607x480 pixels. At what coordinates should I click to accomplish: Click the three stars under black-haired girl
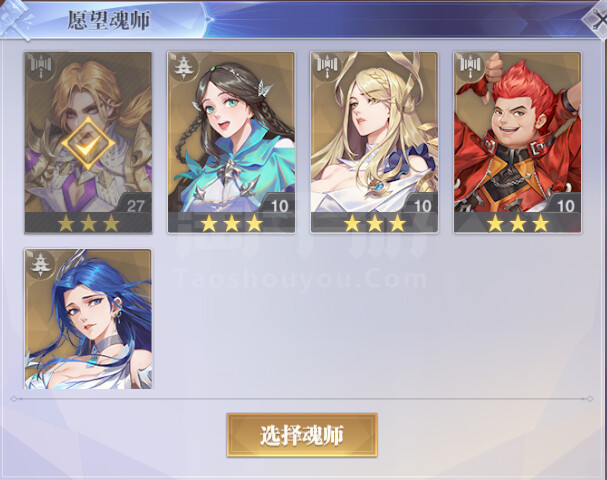tap(231, 223)
